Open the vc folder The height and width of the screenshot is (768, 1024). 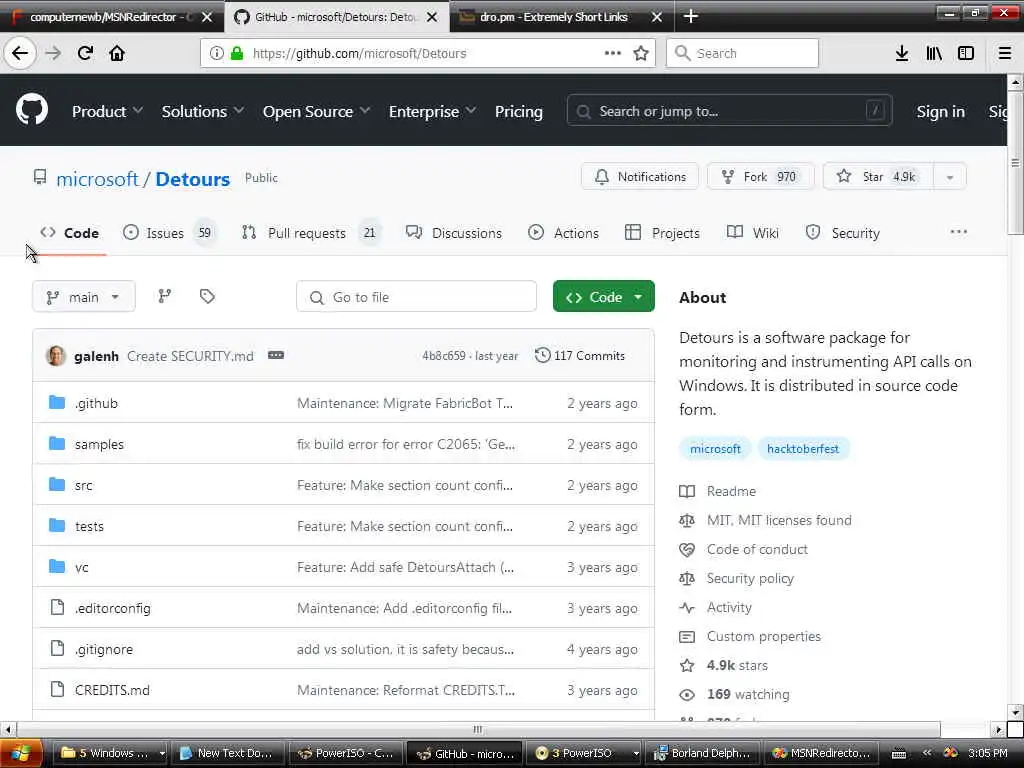(x=82, y=568)
